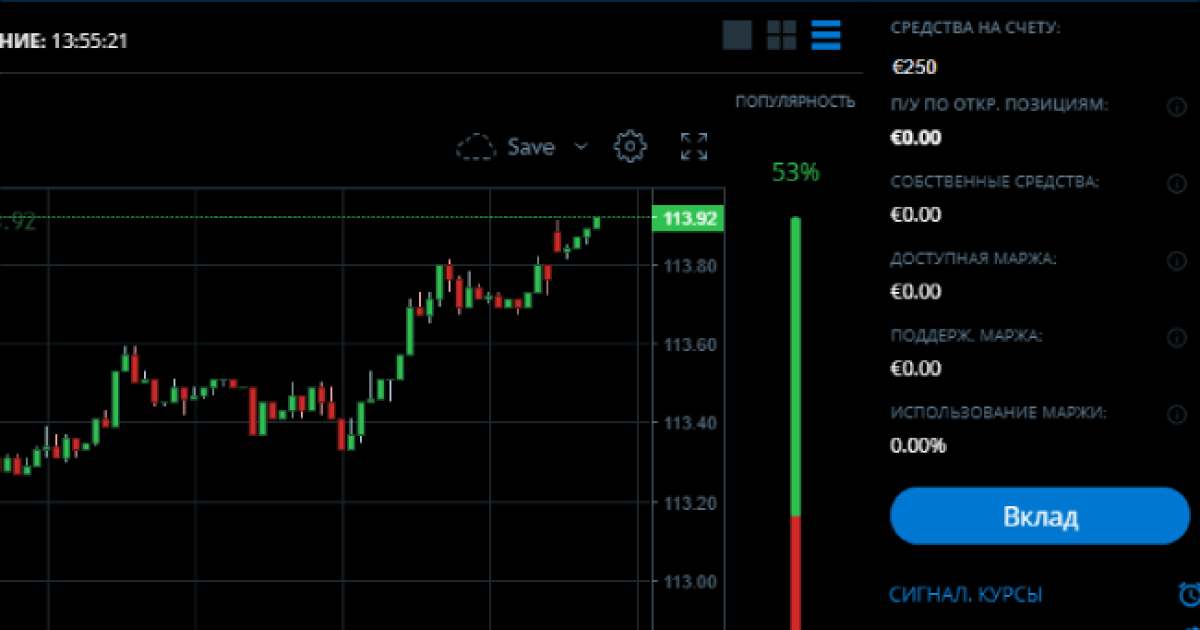1200x630 pixels.
Task: Show info for Поддерж. маржа
Action: click(1176, 338)
